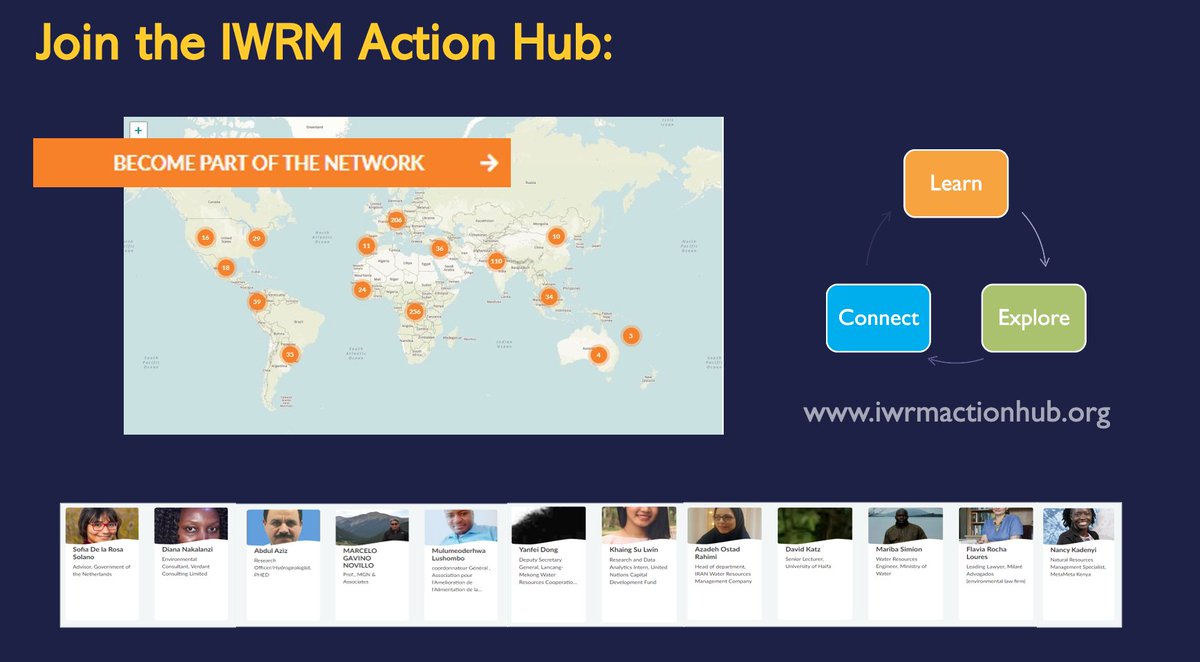The image size is (1200, 662).
Task: Click the name Diana Nakalanzi
Action: 187,549
